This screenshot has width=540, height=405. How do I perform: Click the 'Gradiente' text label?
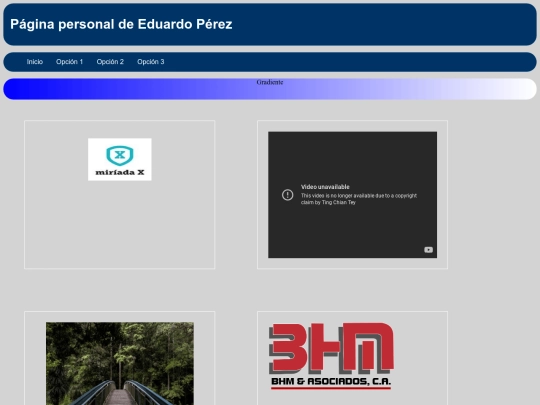270,82
